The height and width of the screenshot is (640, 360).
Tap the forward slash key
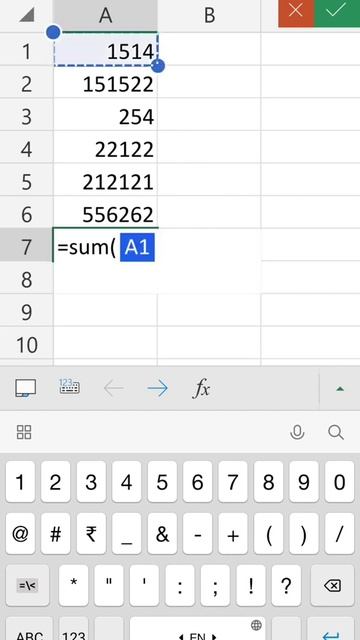coord(340,534)
